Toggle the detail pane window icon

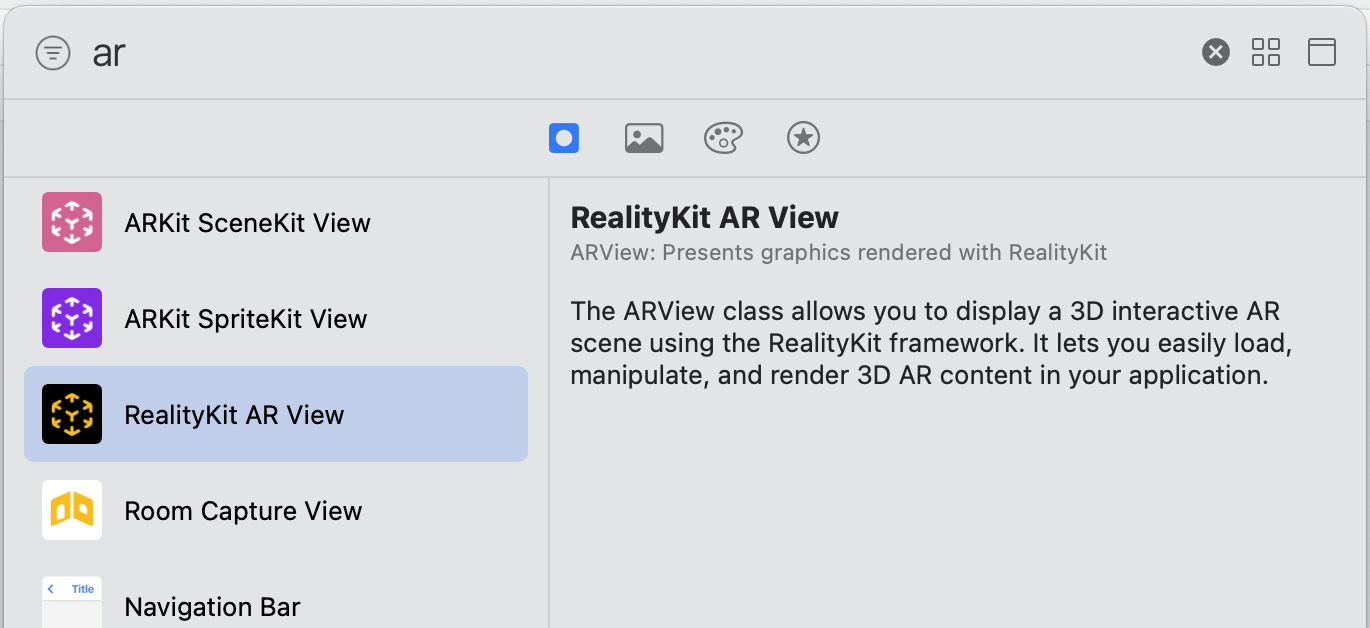(x=1322, y=52)
